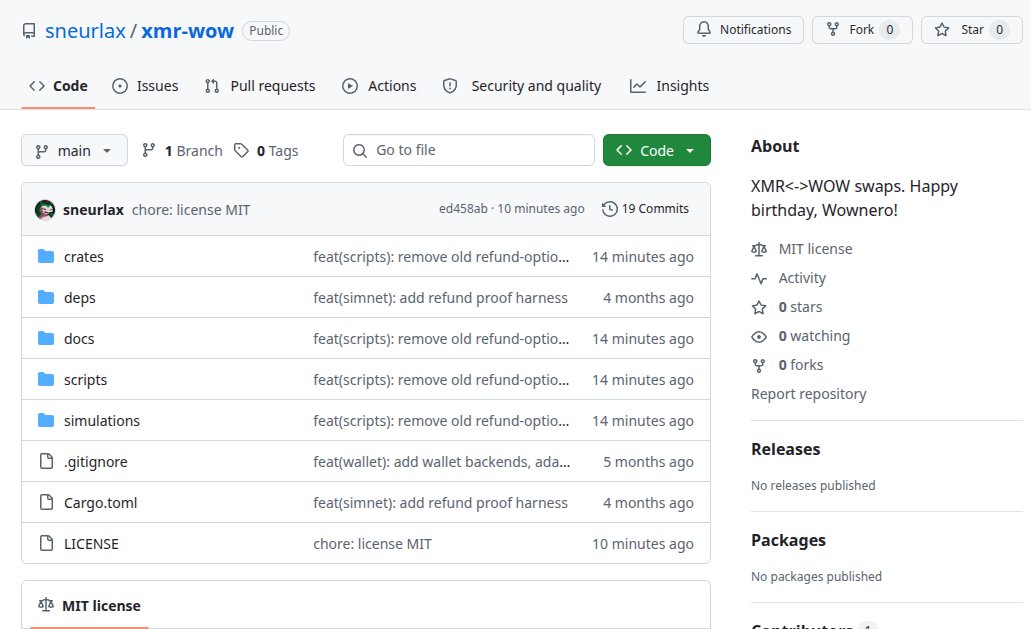This screenshot has width=1031, height=629.
Task: Click the star icon beside 0 stars
Action: click(759, 307)
